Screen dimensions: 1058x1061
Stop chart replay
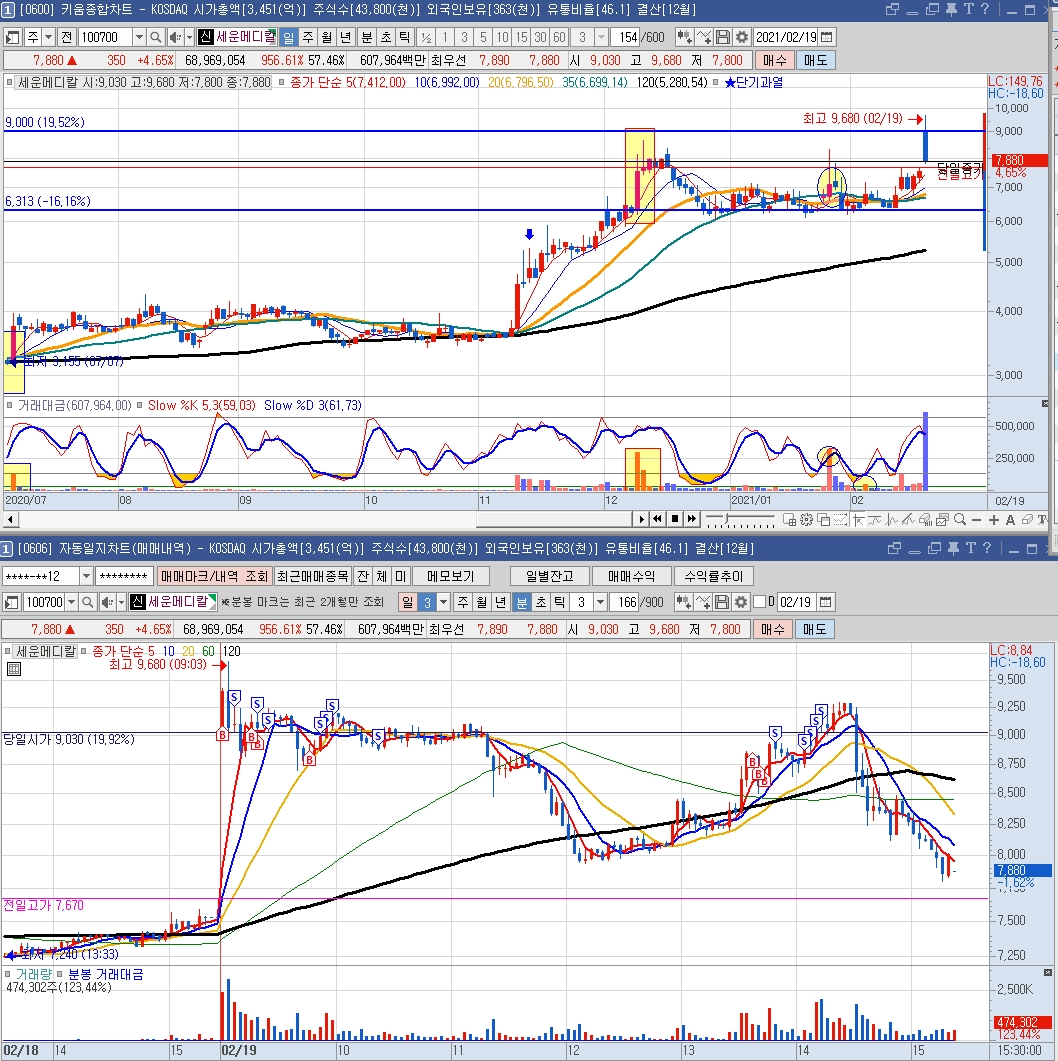click(674, 519)
